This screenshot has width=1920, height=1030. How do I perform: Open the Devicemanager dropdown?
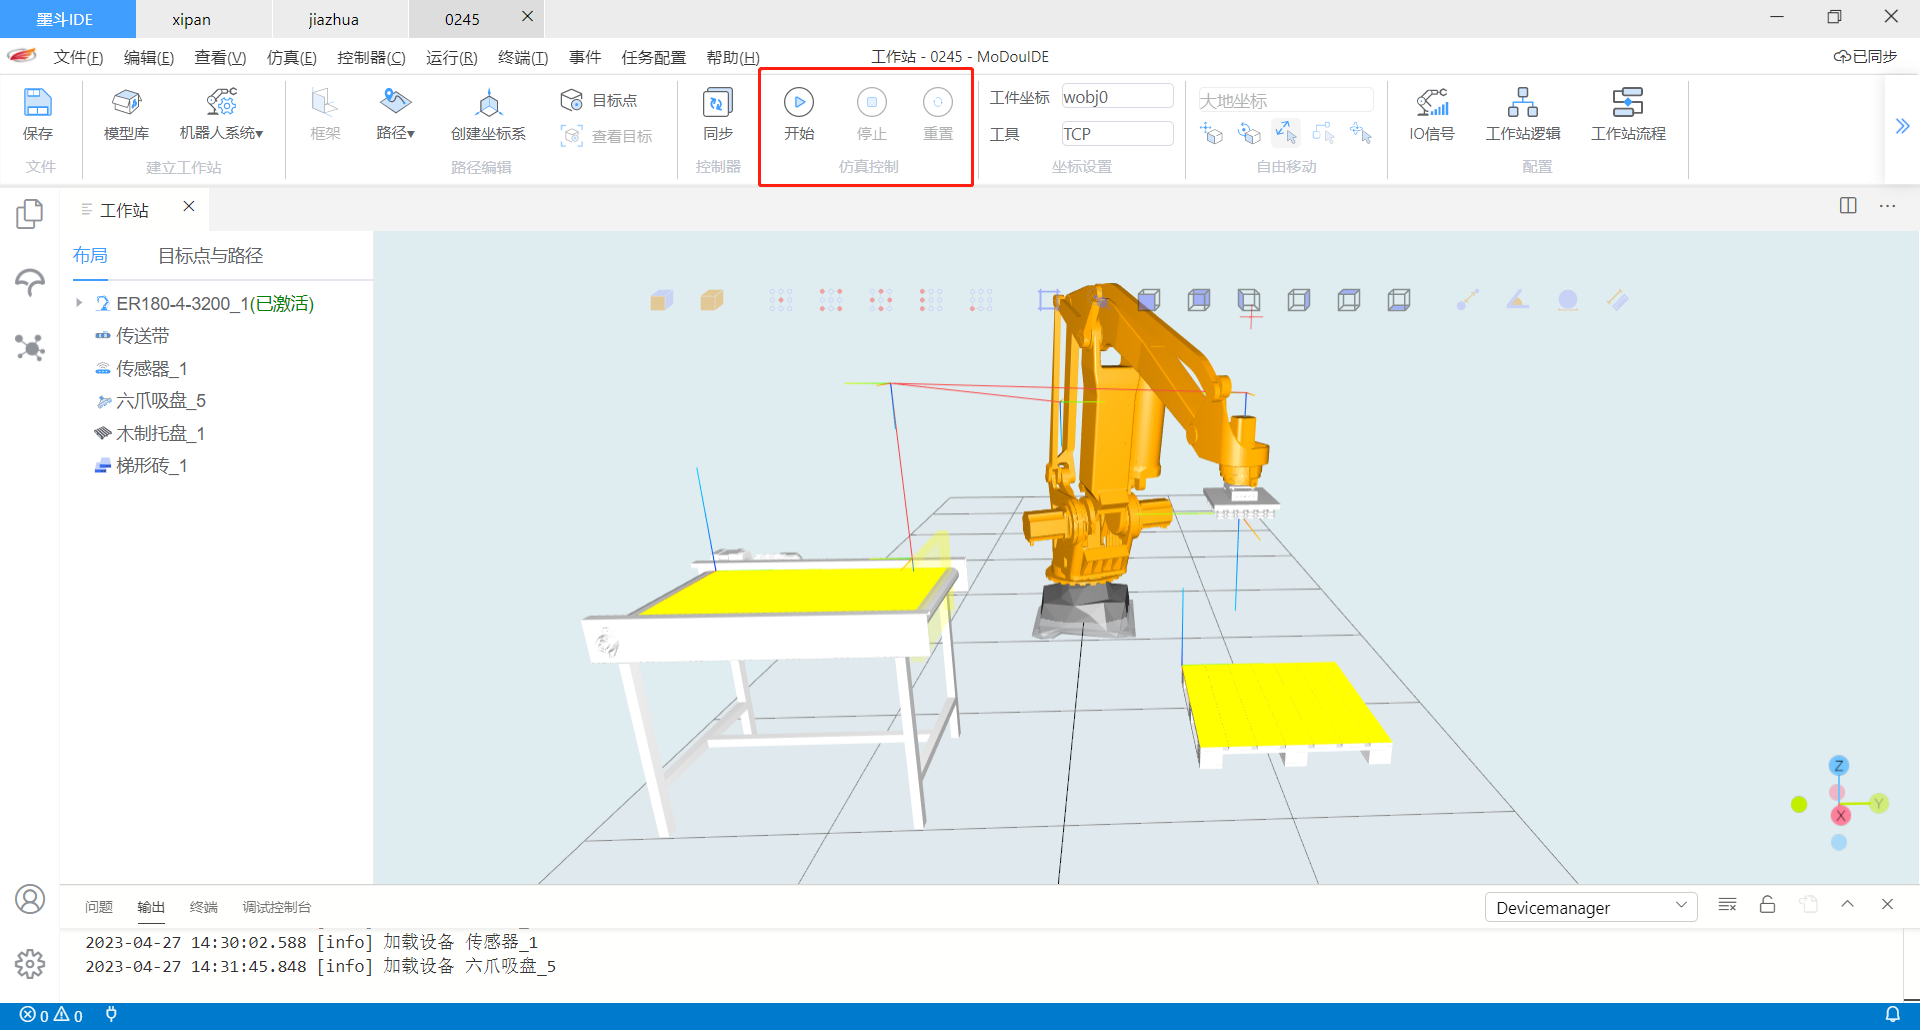click(1590, 908)
